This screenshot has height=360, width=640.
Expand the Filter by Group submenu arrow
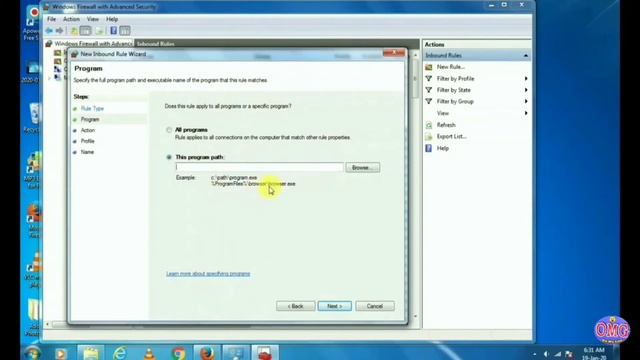coord(526,101)
